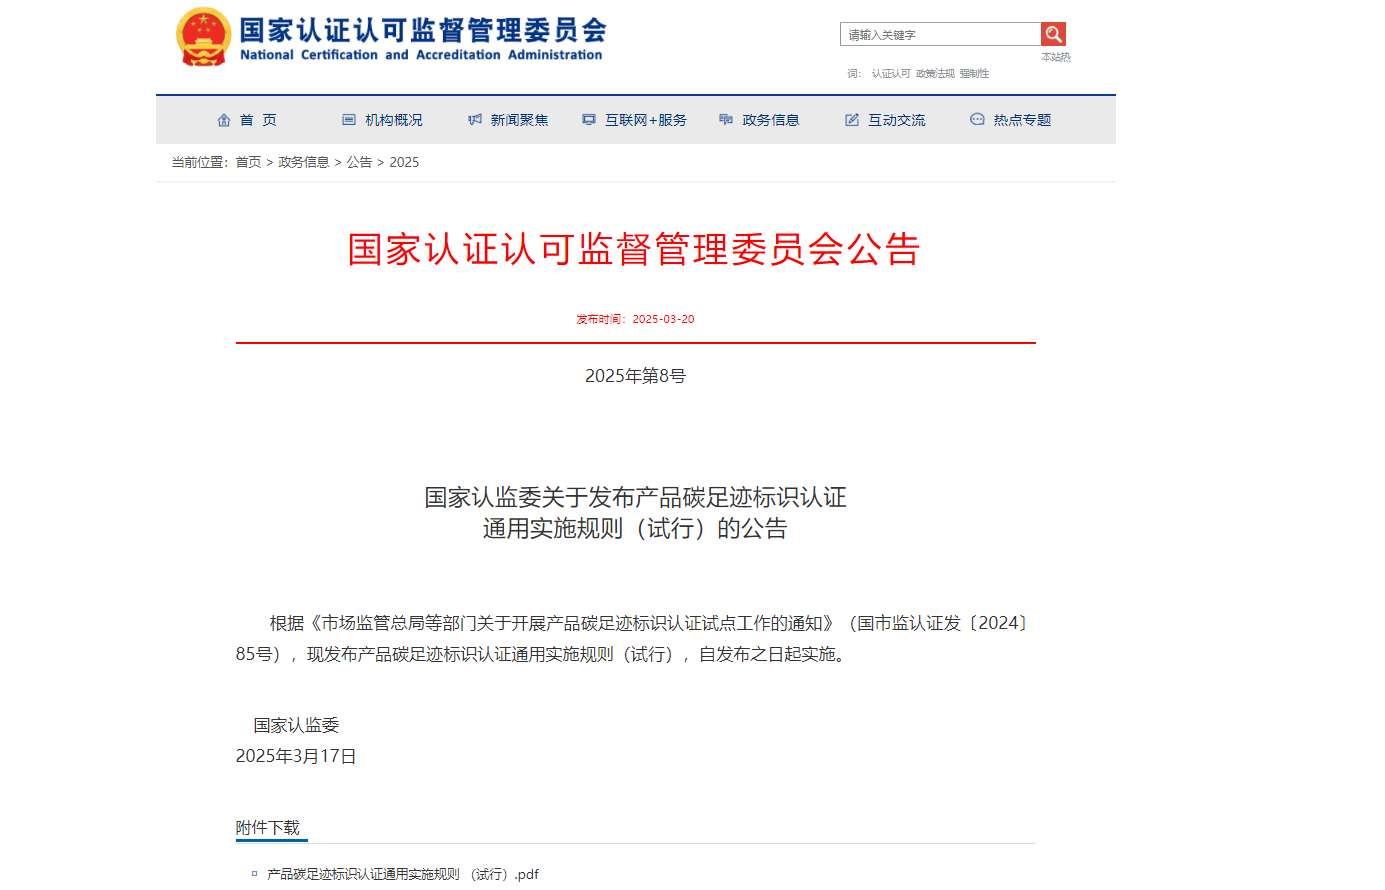The height and width of the screenshot is (890, 1385).
Task: Click the 认证认可 hot keyword
Action: point(890,72)
